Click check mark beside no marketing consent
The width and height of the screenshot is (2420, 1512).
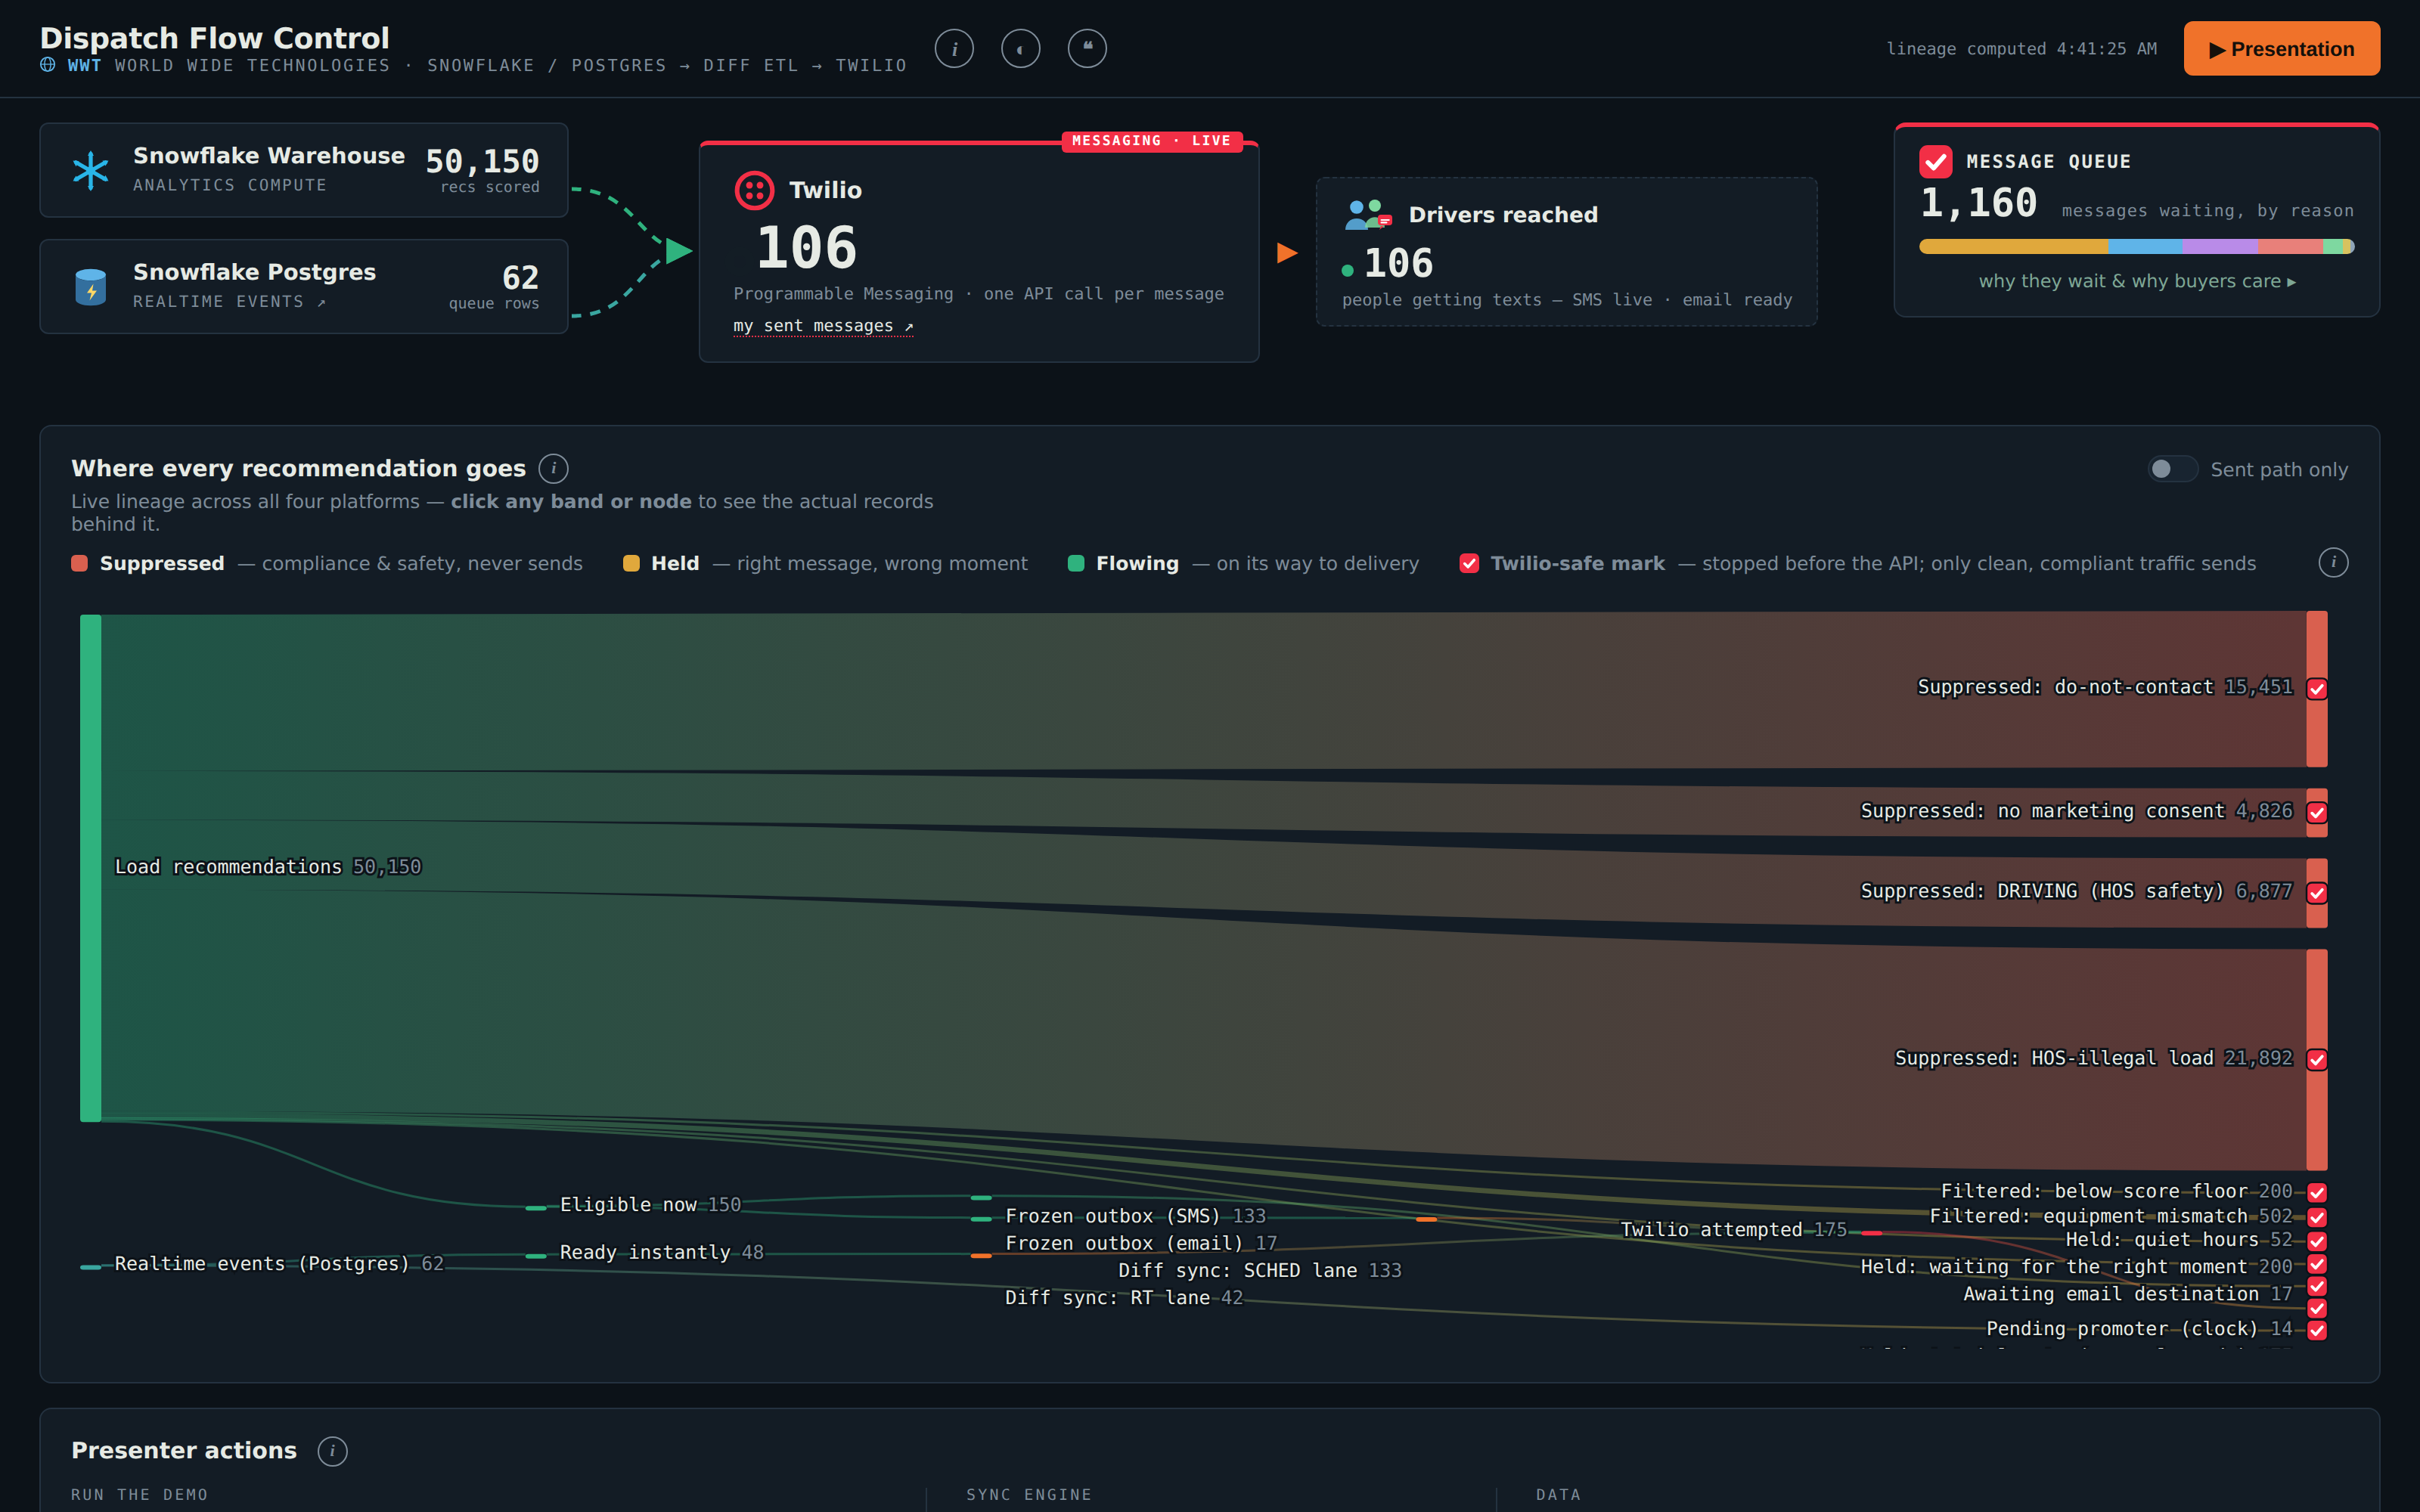[2316, 812]
